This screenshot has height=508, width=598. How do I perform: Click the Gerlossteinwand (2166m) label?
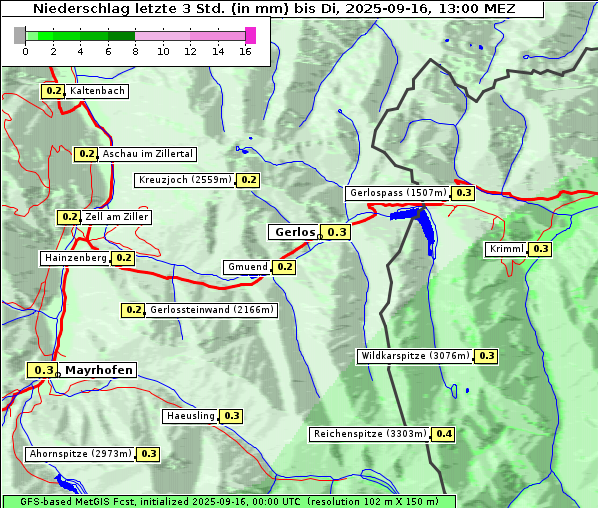click(x=212, y=310)
